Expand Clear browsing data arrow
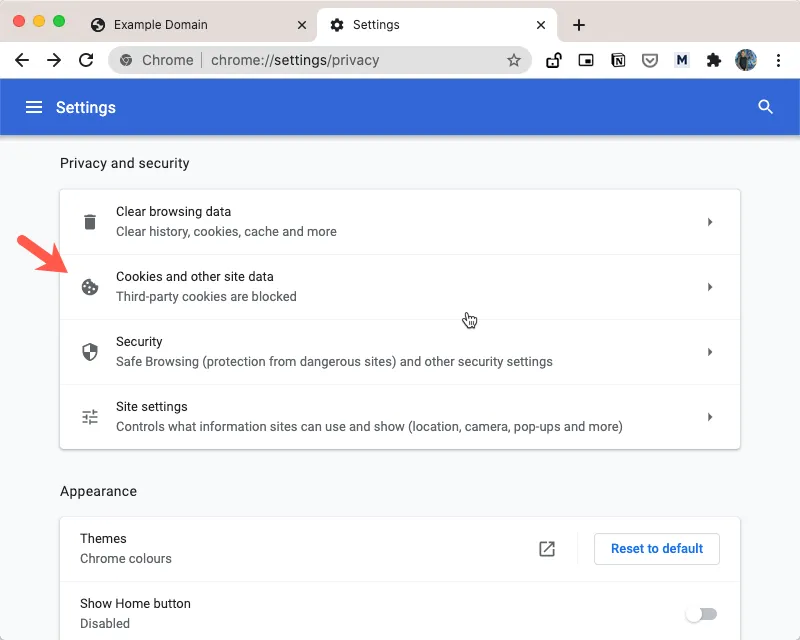Screen dimensions: 800x640 (710, 222)
